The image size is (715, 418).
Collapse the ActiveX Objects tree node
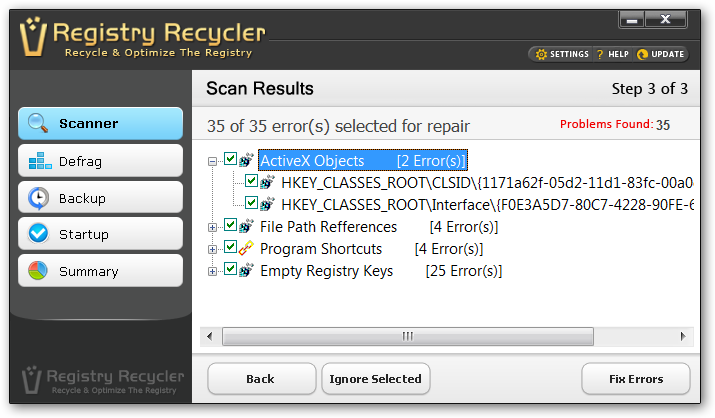coord(212,161)
